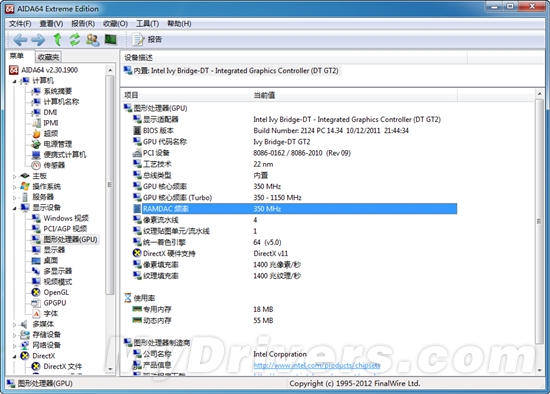Select 多显示器 in the tree
This screenshot has width=550, height=394.
point(58,271)
